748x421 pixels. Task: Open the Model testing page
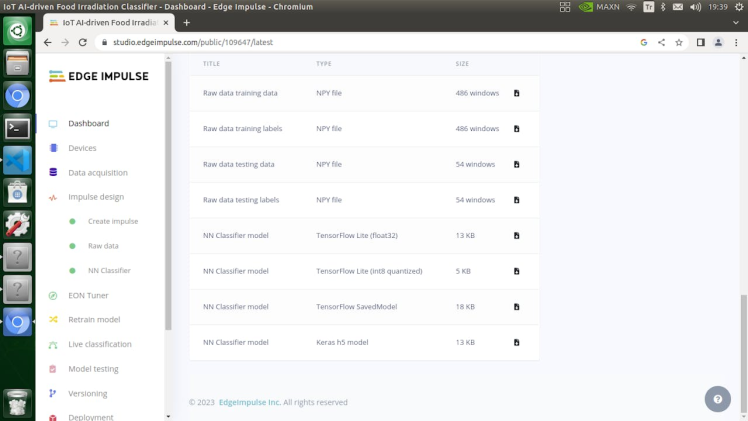coord(93,369)
